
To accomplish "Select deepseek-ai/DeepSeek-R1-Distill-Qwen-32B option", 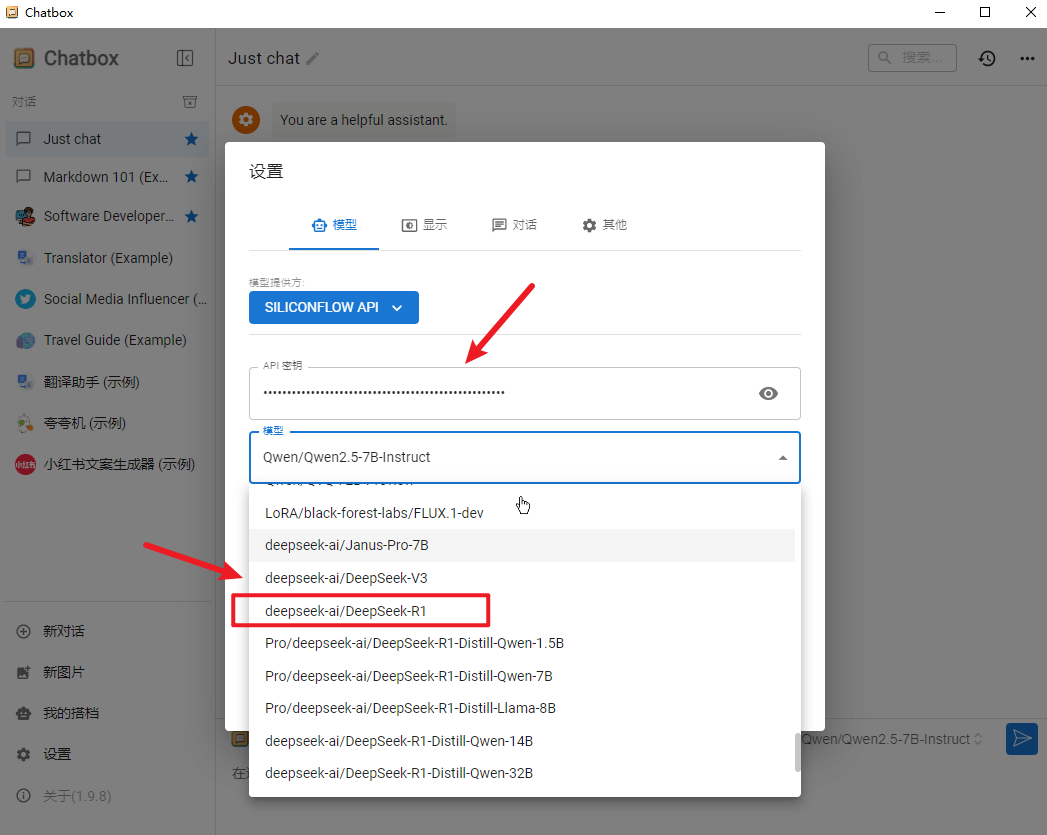I will pos(522,773).
